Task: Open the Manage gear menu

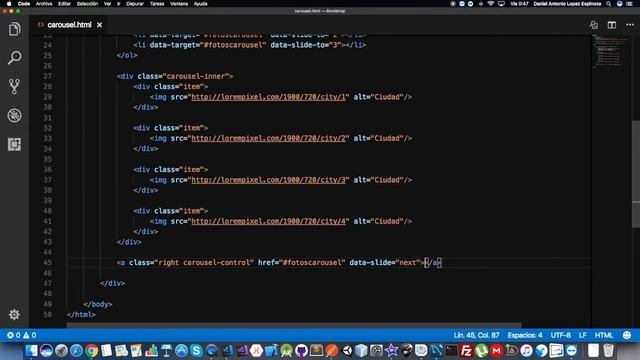Action: pyautogui.click(x=14, y=314)
